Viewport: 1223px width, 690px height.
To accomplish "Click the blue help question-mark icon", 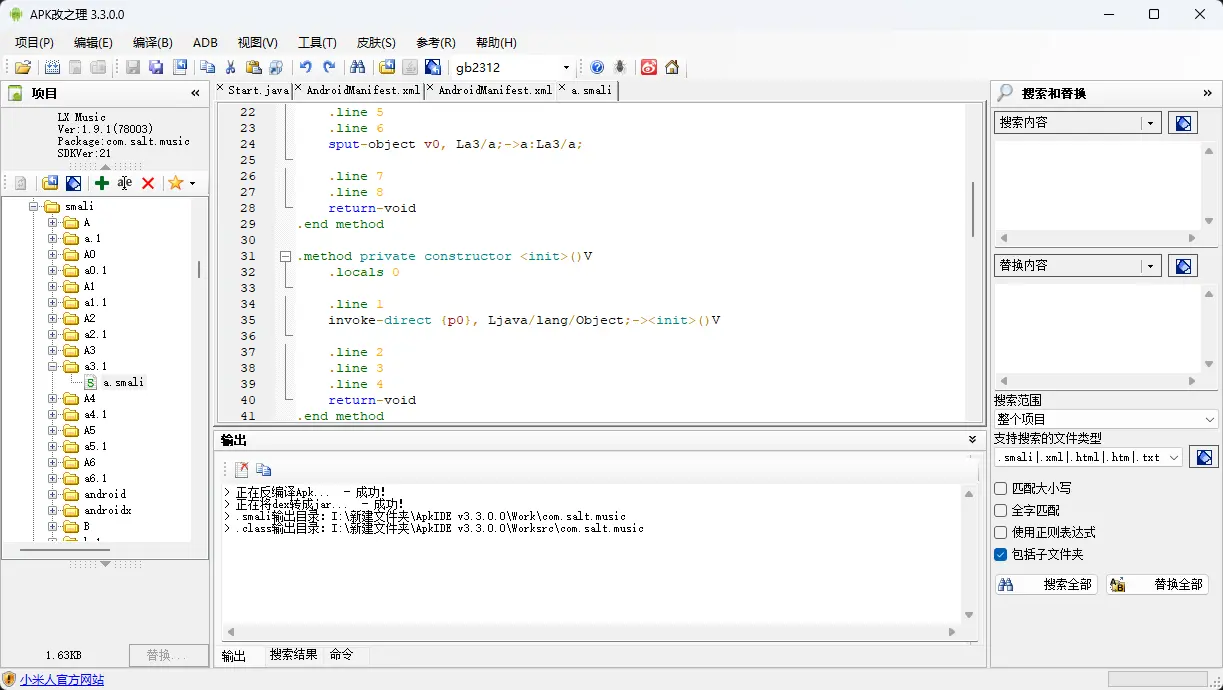I will coord(597,67).
